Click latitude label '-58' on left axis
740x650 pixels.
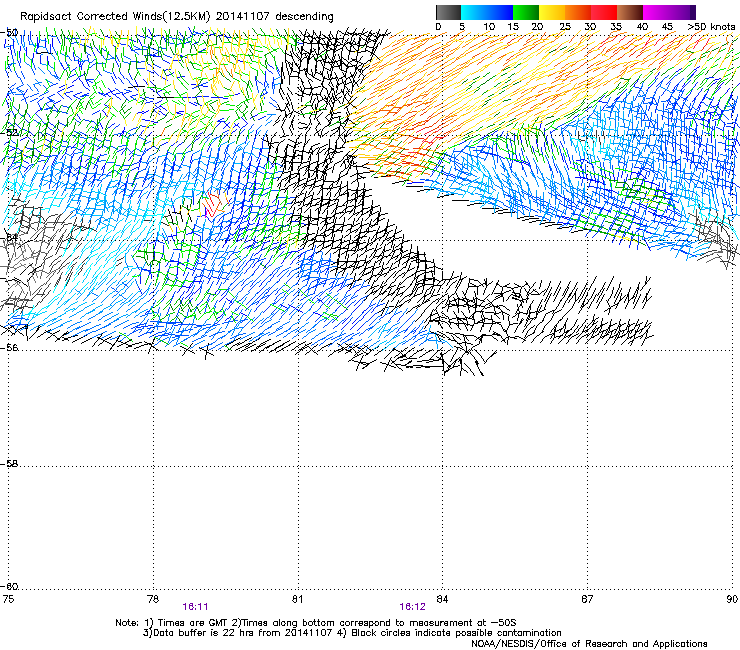9,464
